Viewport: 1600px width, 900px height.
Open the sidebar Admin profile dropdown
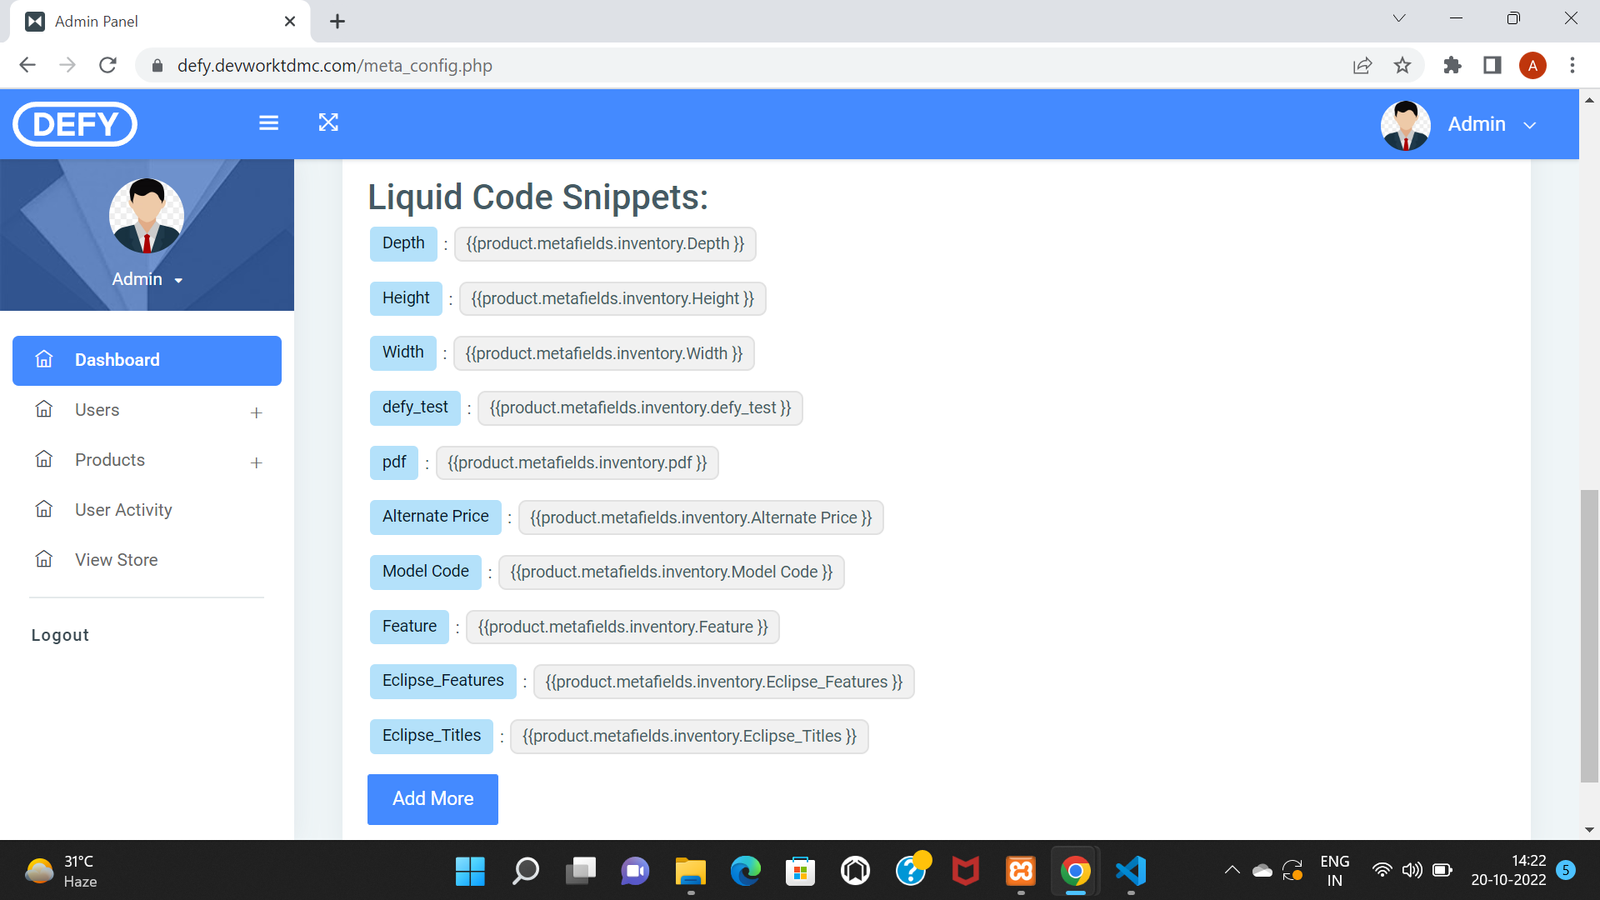147,280
